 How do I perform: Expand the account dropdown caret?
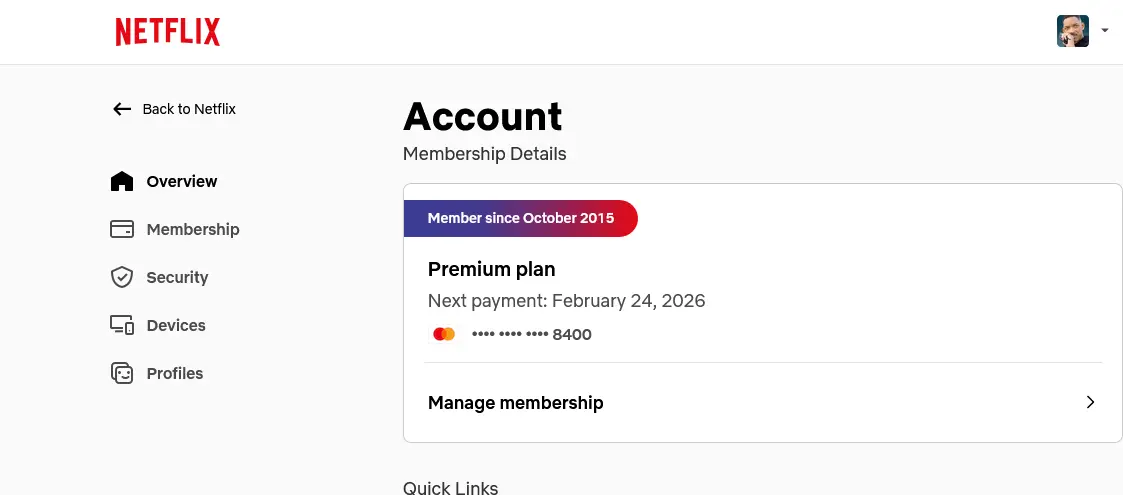tap(1104, 31)
